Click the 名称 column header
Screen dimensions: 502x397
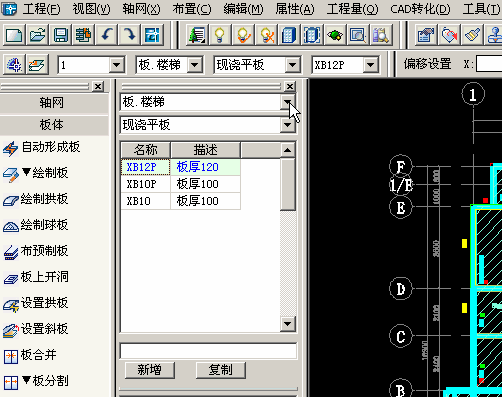coord(146,150)
